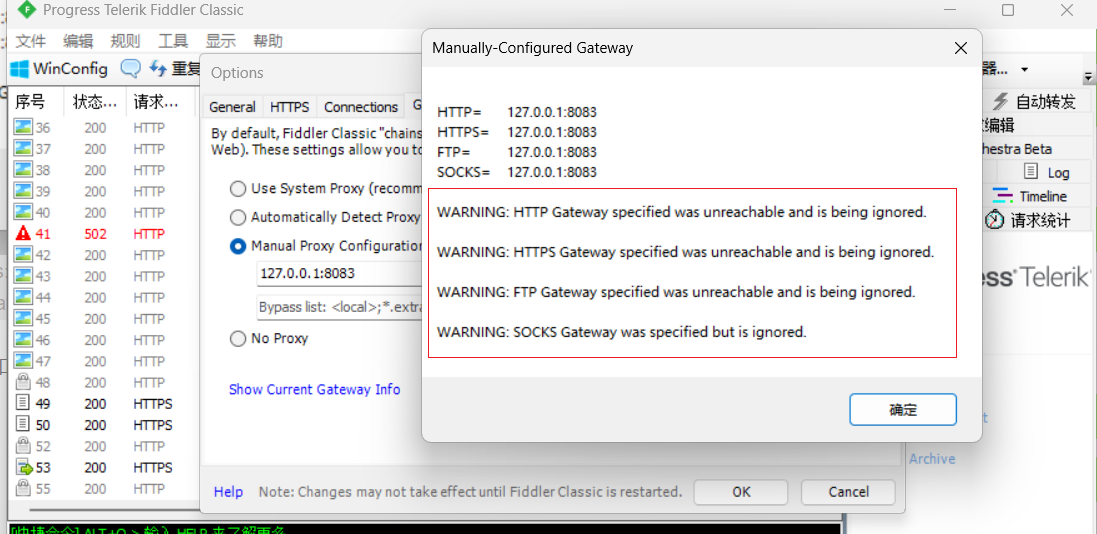Click the lock icon of session 48
This screenshot has height=534, width=1097.
pyautogui.click(x=24, y=382)
